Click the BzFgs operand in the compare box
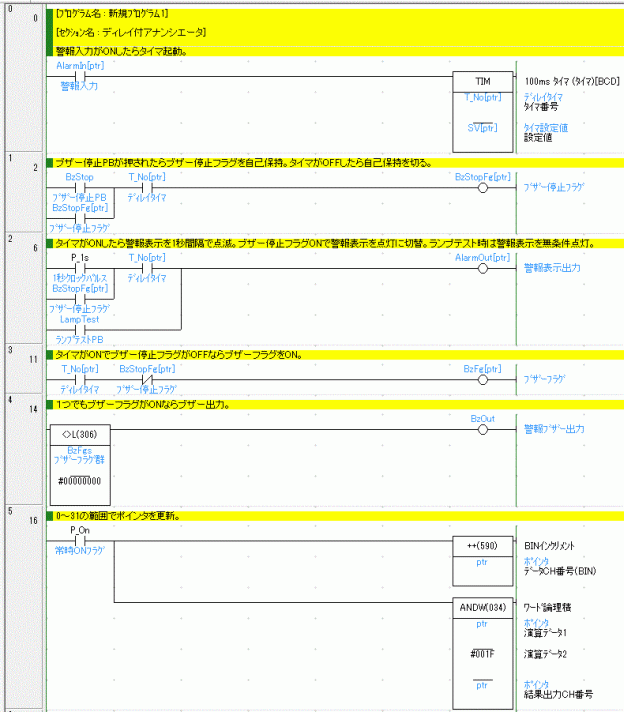This screenshot has width=624, height=712. click(x=80, y=450)
